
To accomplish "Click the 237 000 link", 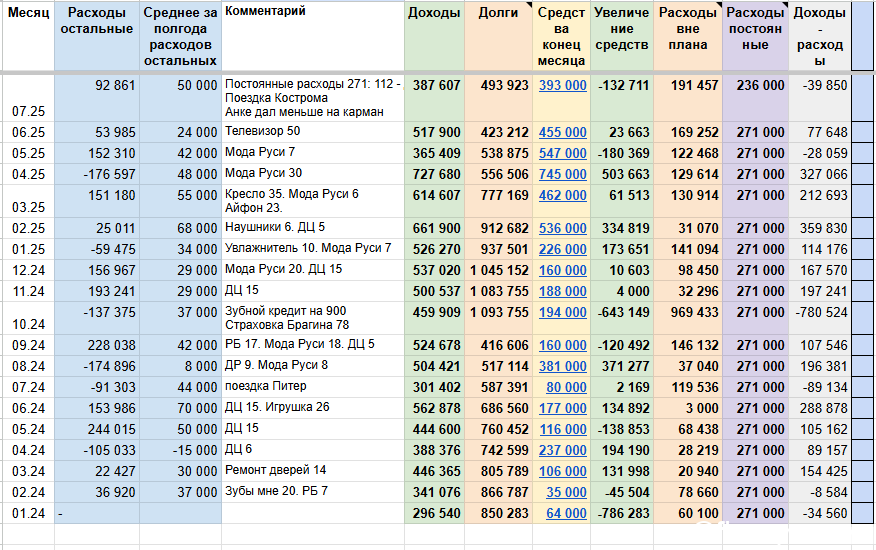I will (x=563, y=451).
